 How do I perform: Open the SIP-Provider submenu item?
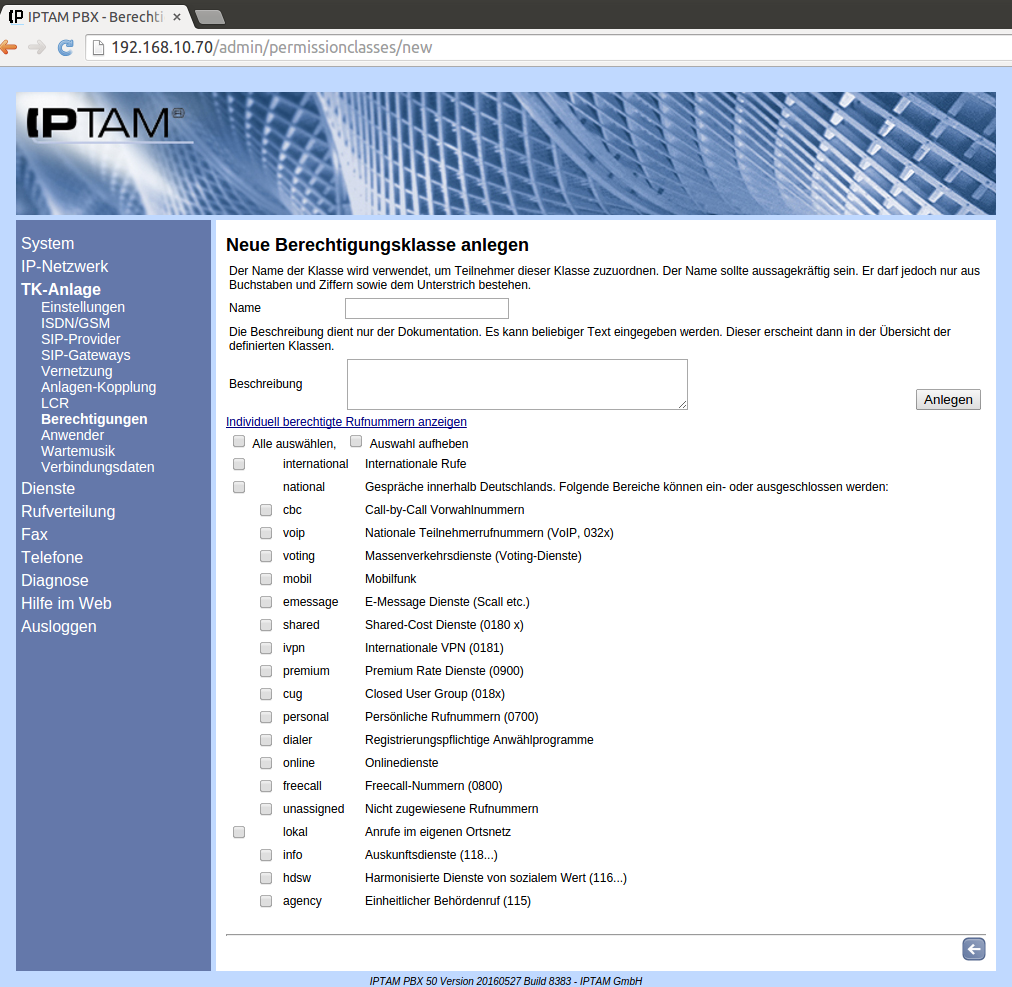[80, 339]
